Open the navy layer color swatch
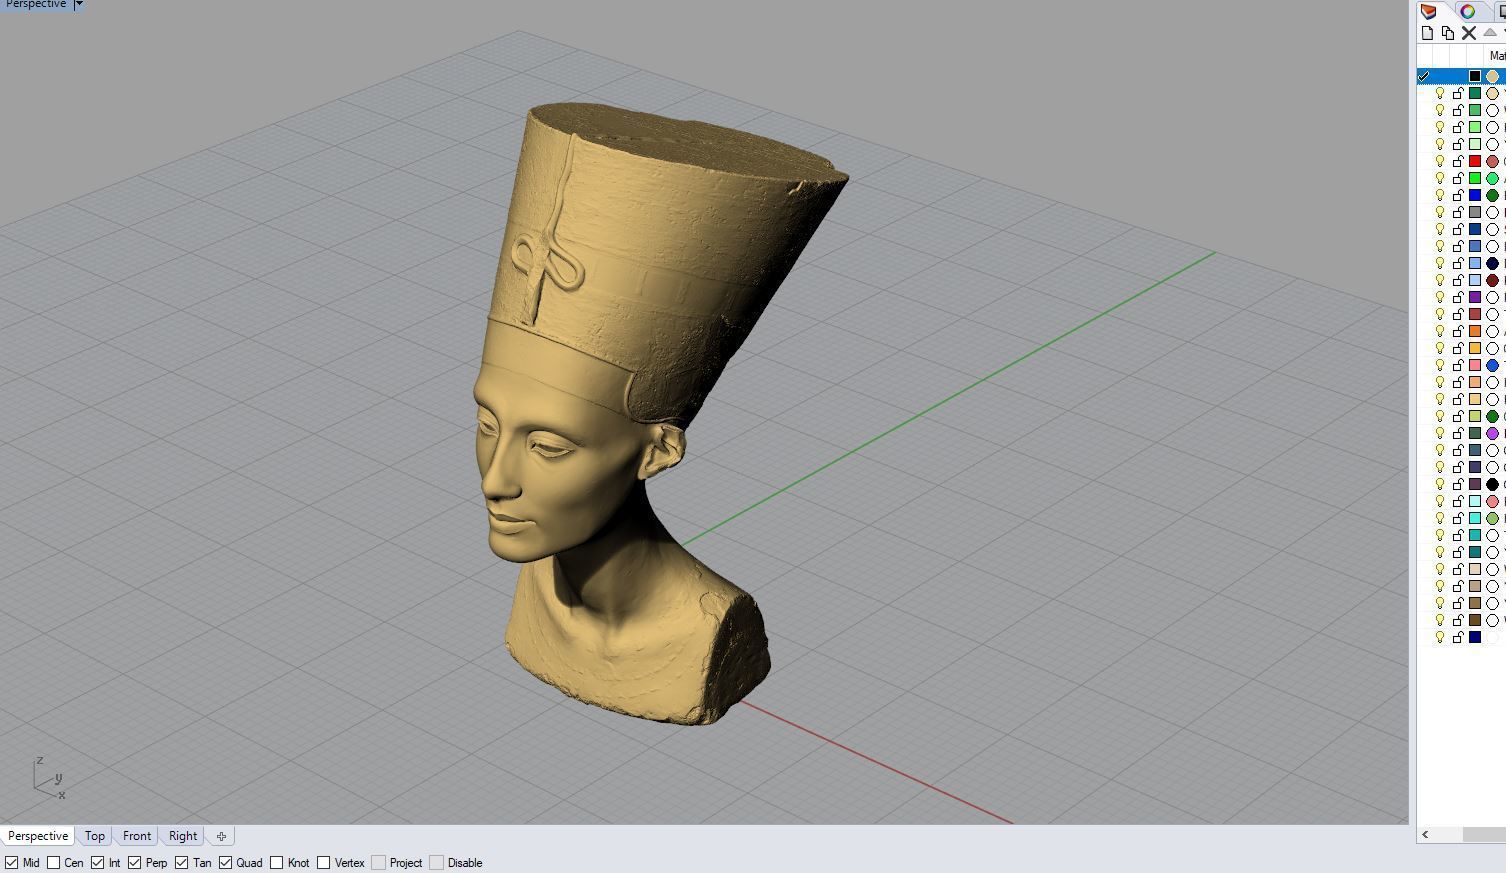This screenshot has height=873, width=1506. tap(1475, 637)
